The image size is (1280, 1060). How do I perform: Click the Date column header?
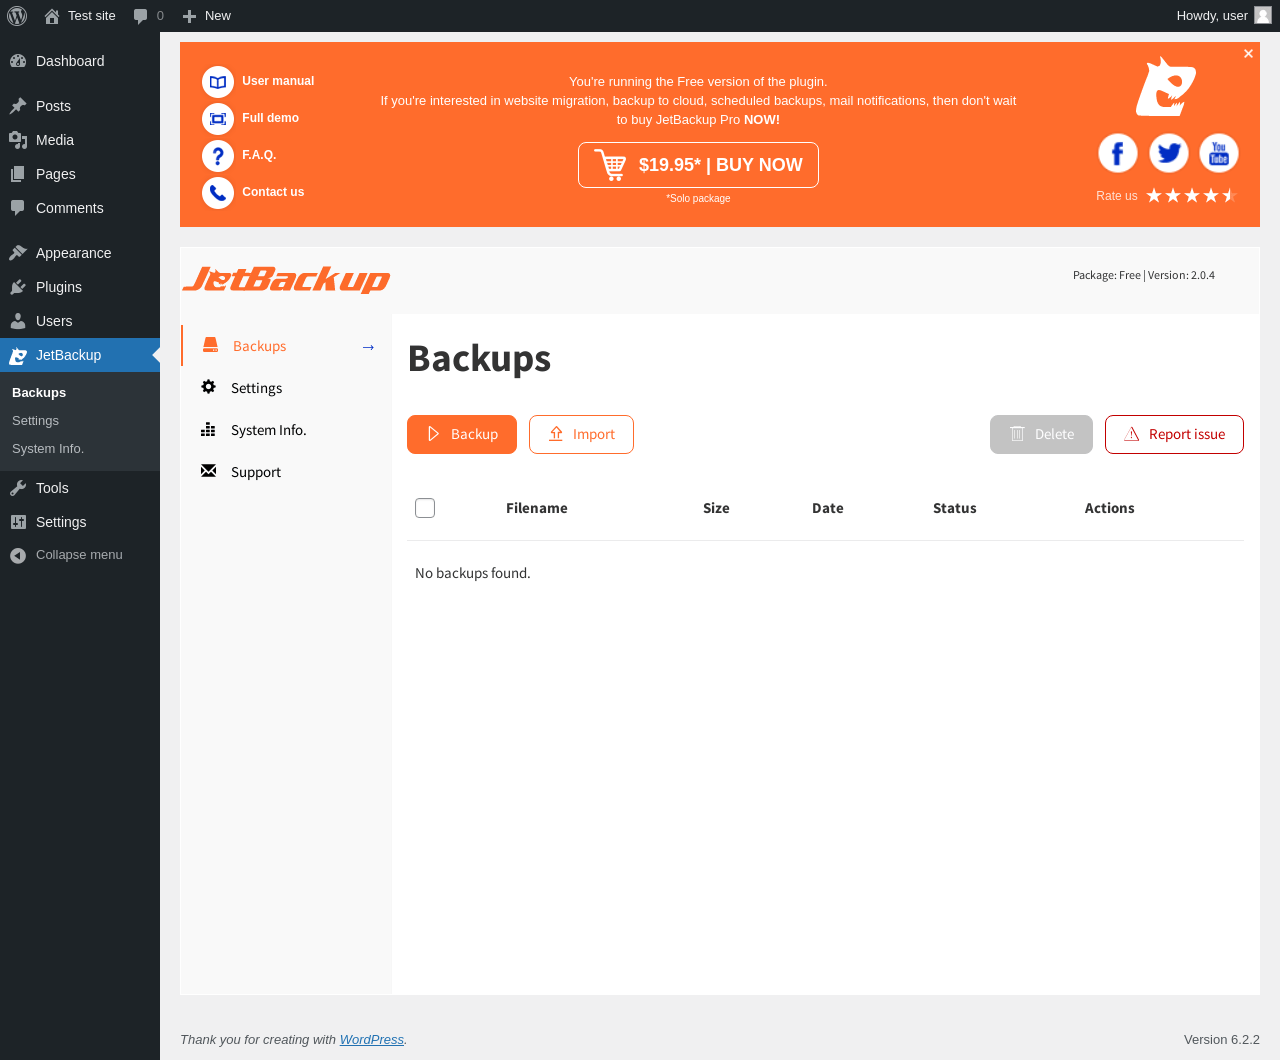coord(828,508)
